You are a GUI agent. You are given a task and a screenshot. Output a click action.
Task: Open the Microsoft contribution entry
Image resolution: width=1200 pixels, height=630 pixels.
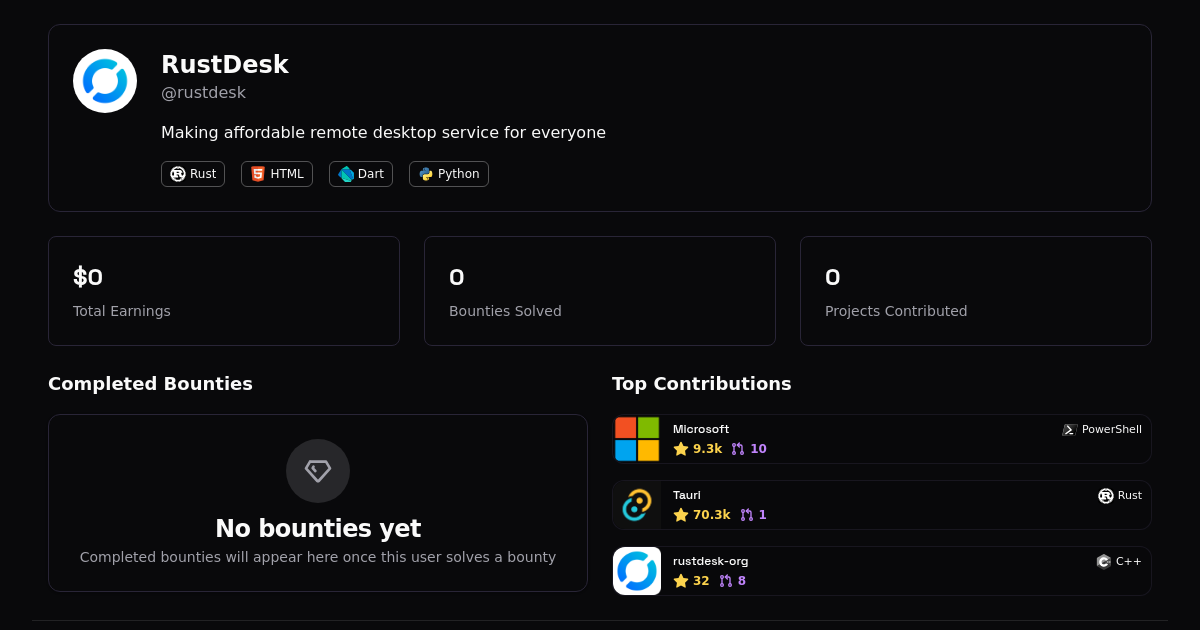[880, 438]
